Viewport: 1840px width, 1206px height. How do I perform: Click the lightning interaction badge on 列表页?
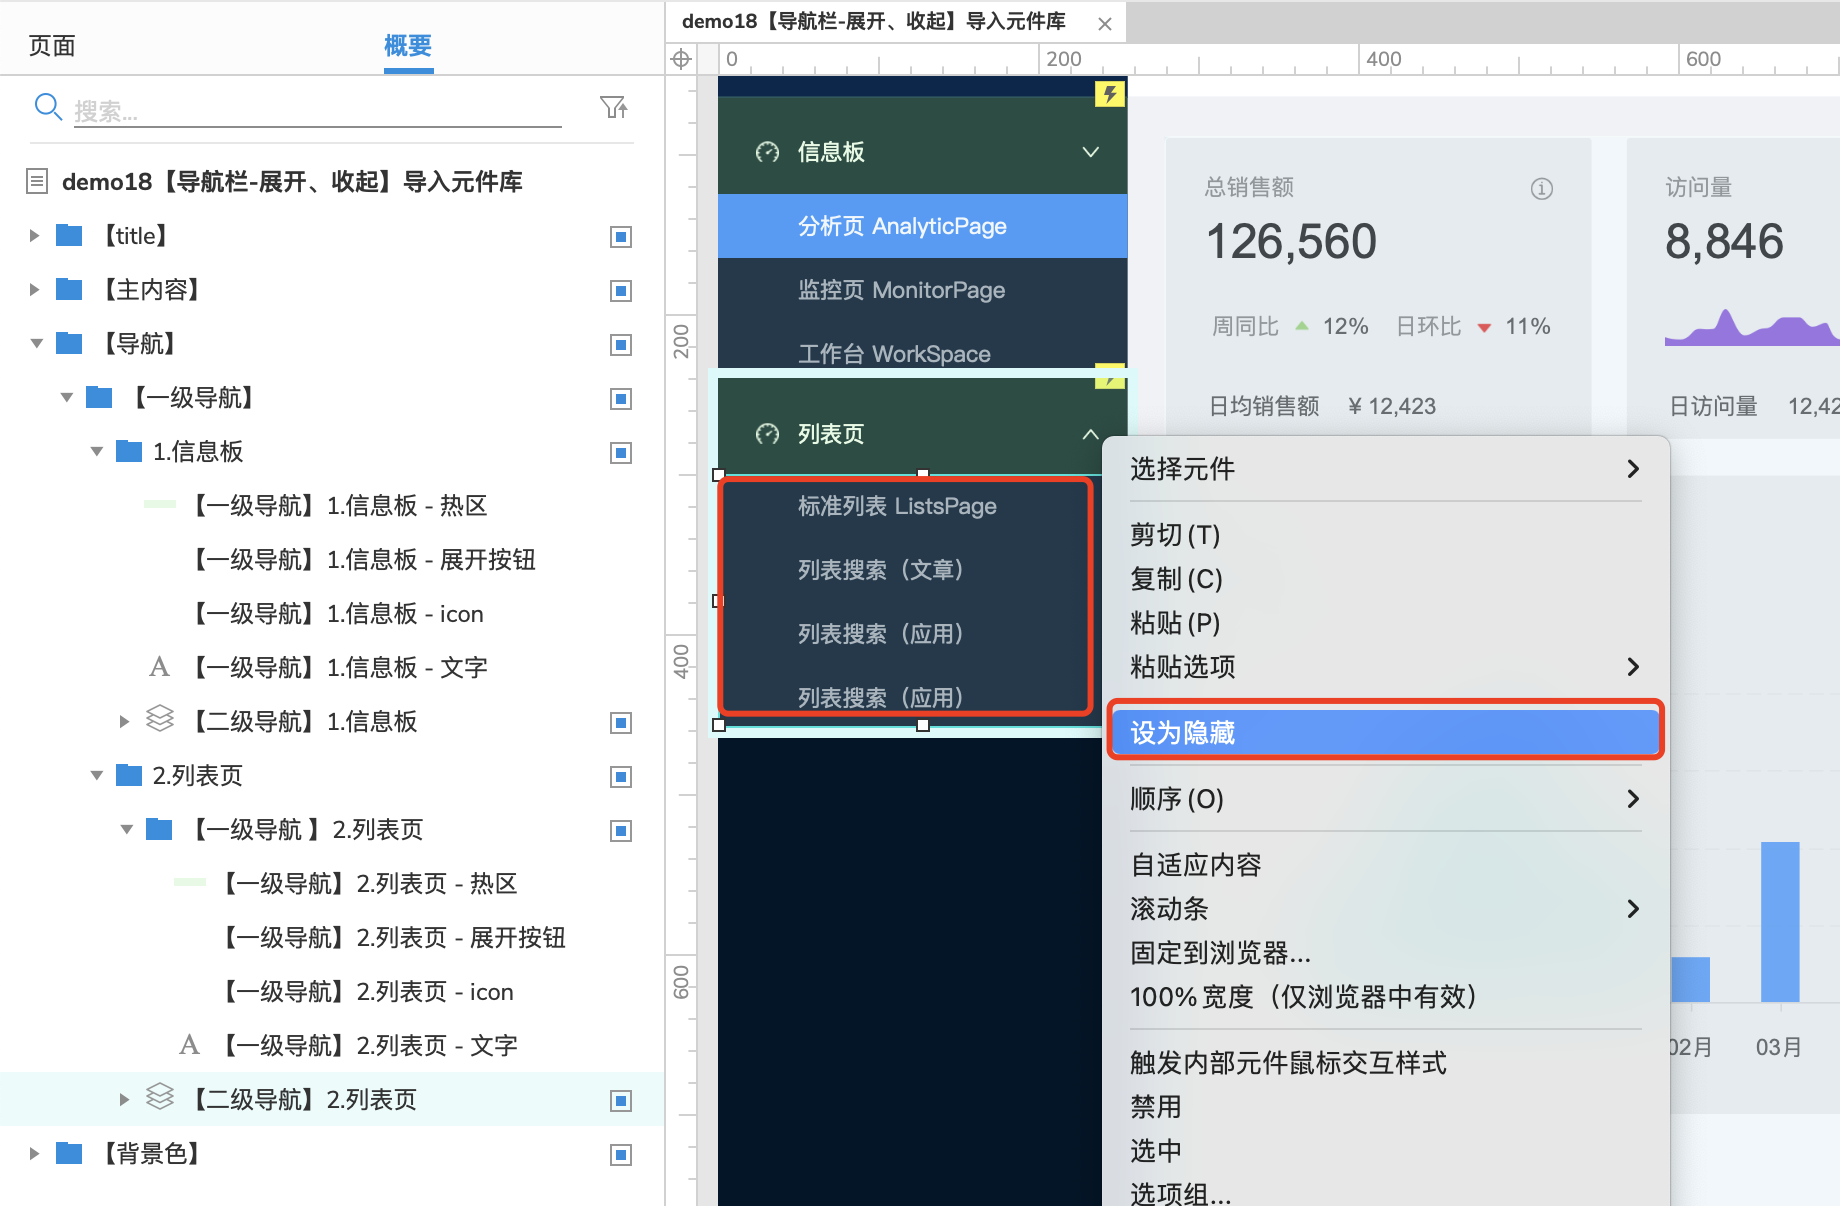click(1110, 376)
